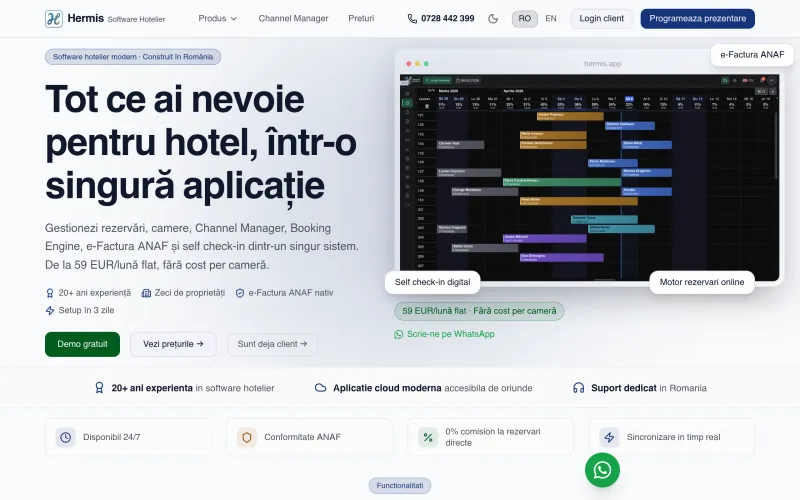Click lightning icon beside Setup în 3 zile
Image resolution: width=800 pixels, height=500 pixels.
[49, 311]
